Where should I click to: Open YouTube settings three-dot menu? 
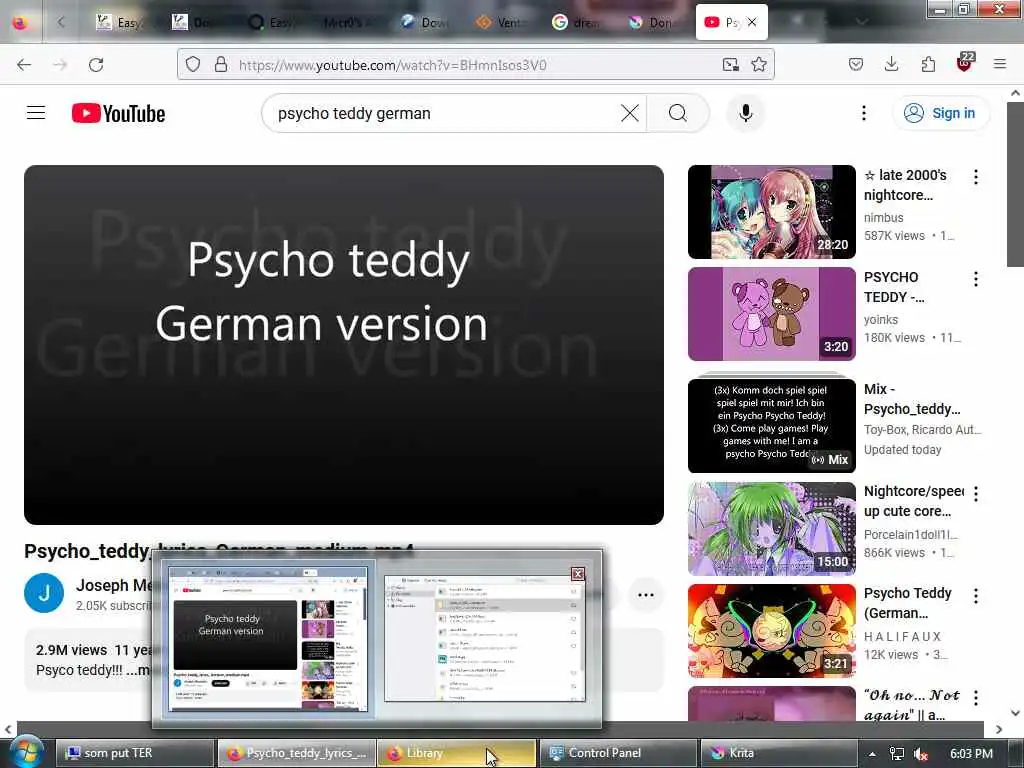pyautogui.click(x=863, y=113)
